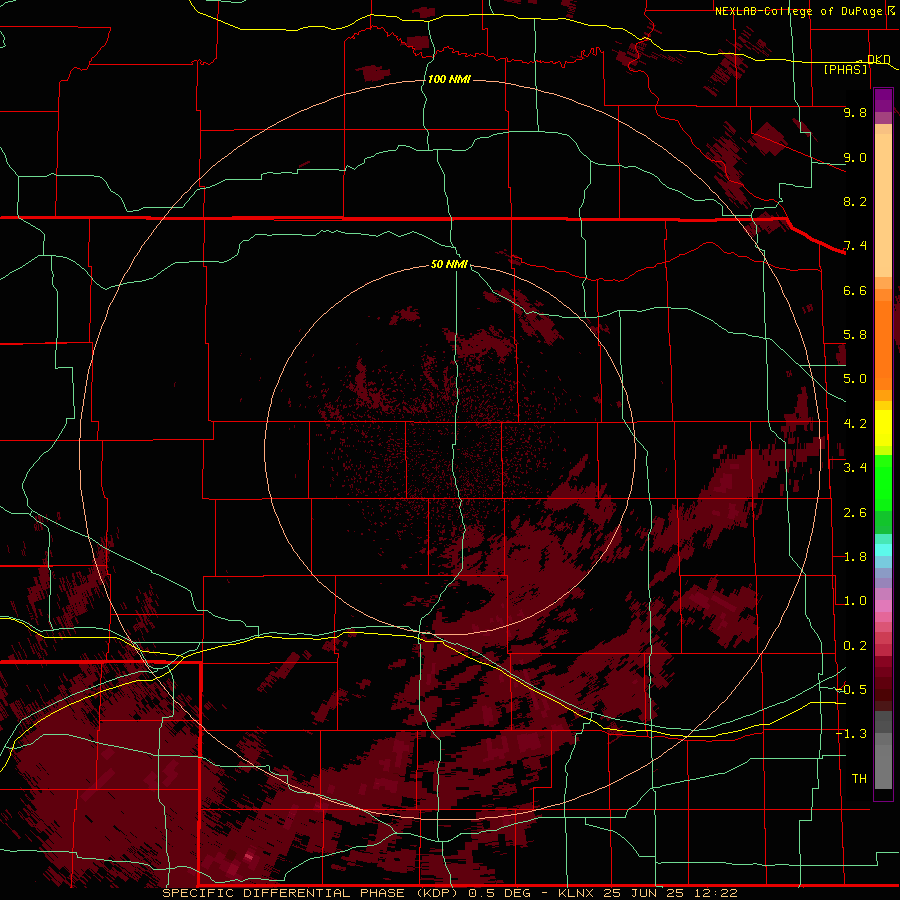The width and height of the screenshot is (900, 900).
Task: Click the 4.2 scale value
Action: [855, 424]
